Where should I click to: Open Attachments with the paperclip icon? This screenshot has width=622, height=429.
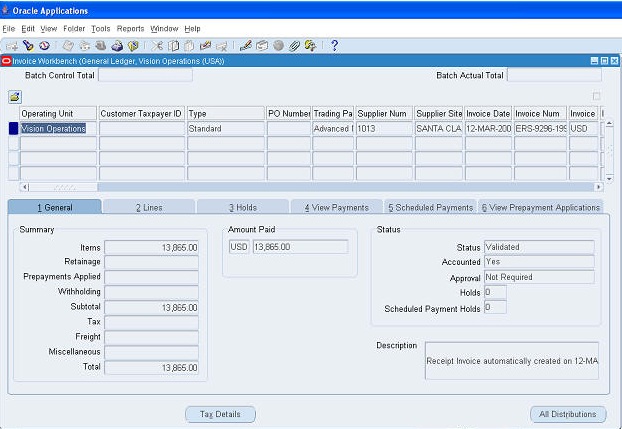(294, 46)
